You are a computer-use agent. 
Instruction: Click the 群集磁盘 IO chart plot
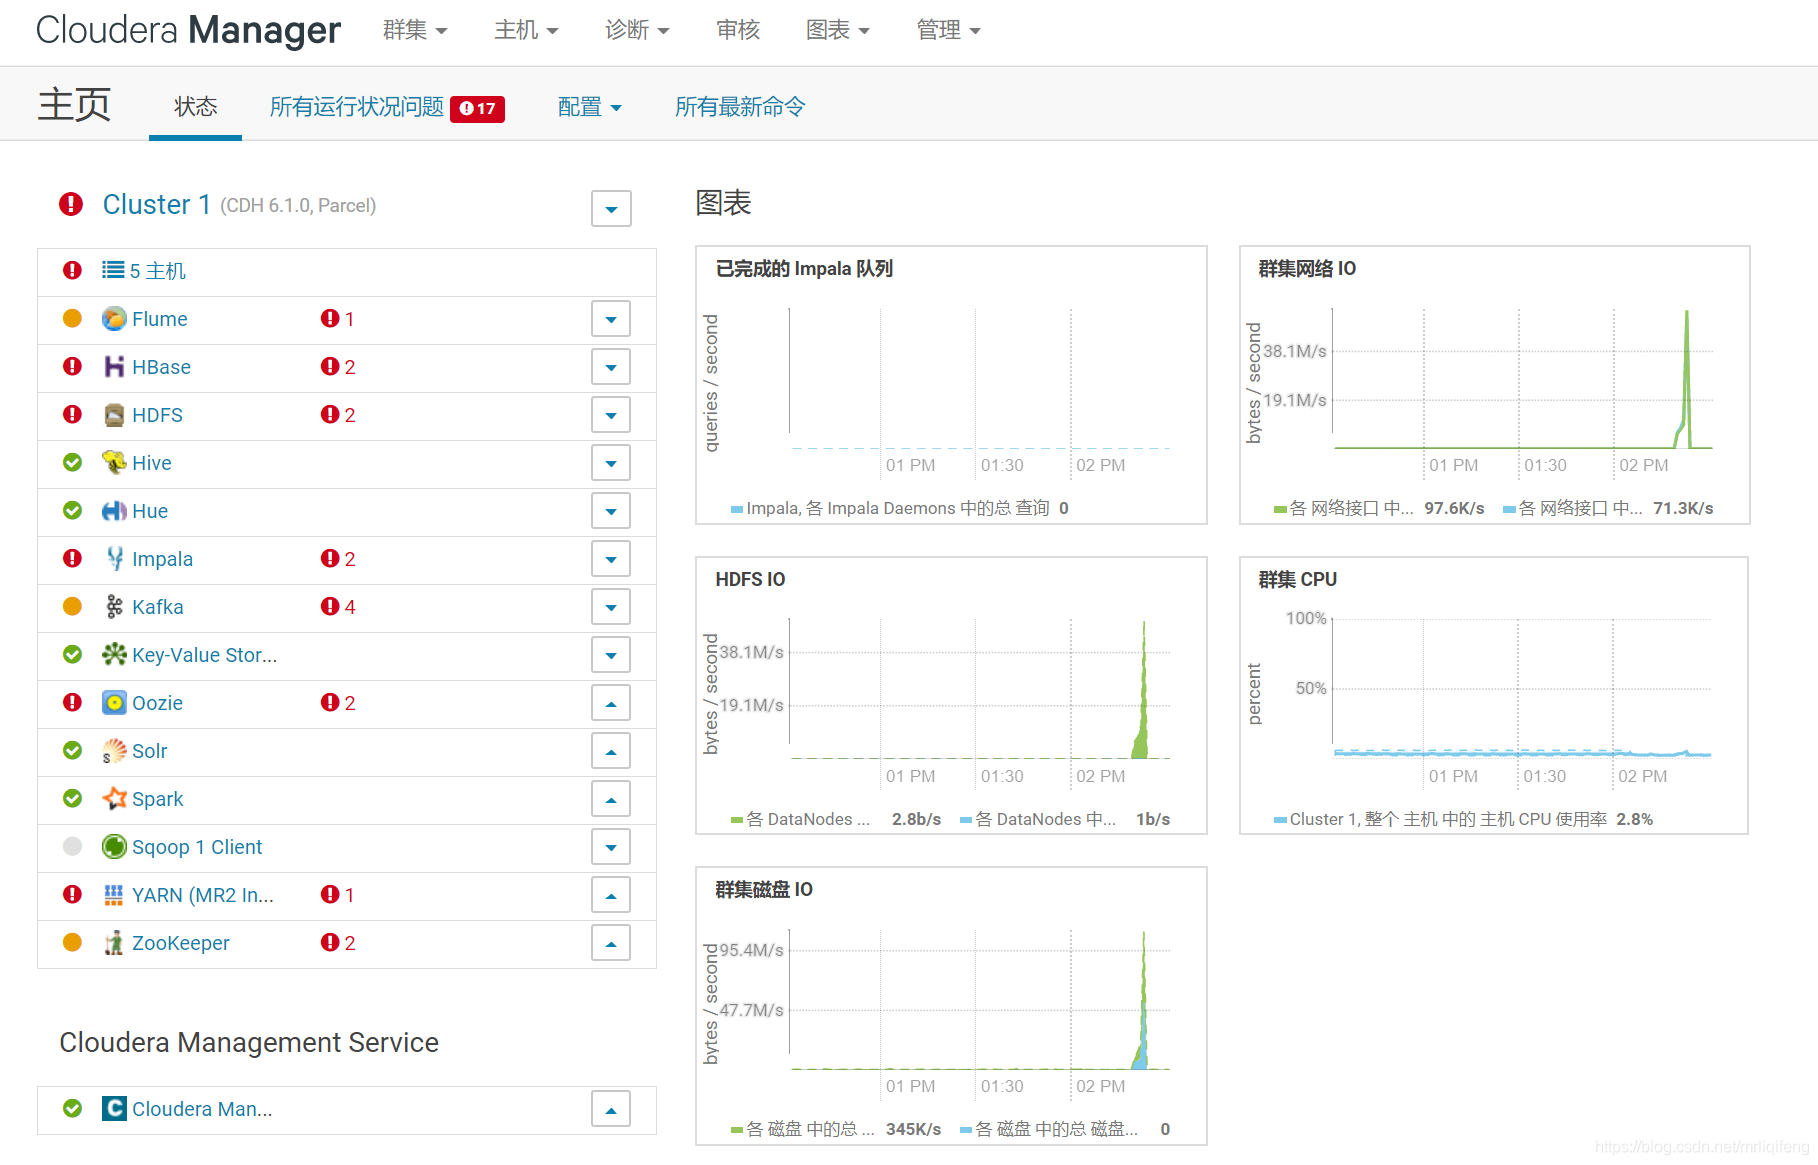click(980, 1000)
